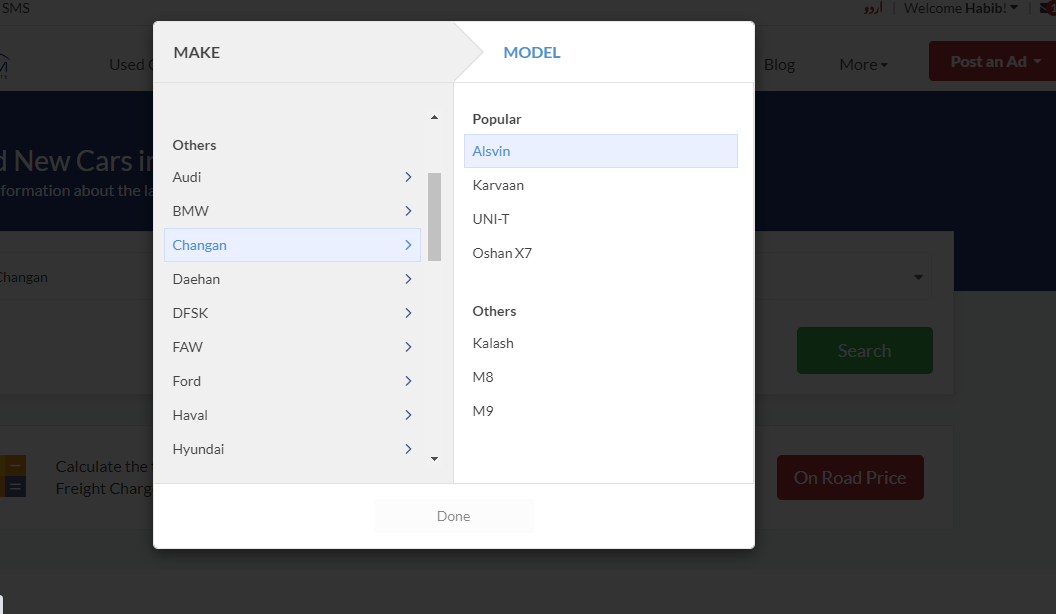Viewport: 1056px width, 614px height.
Task: Choose DFSK from the make list
Action: tap(292, 313)
